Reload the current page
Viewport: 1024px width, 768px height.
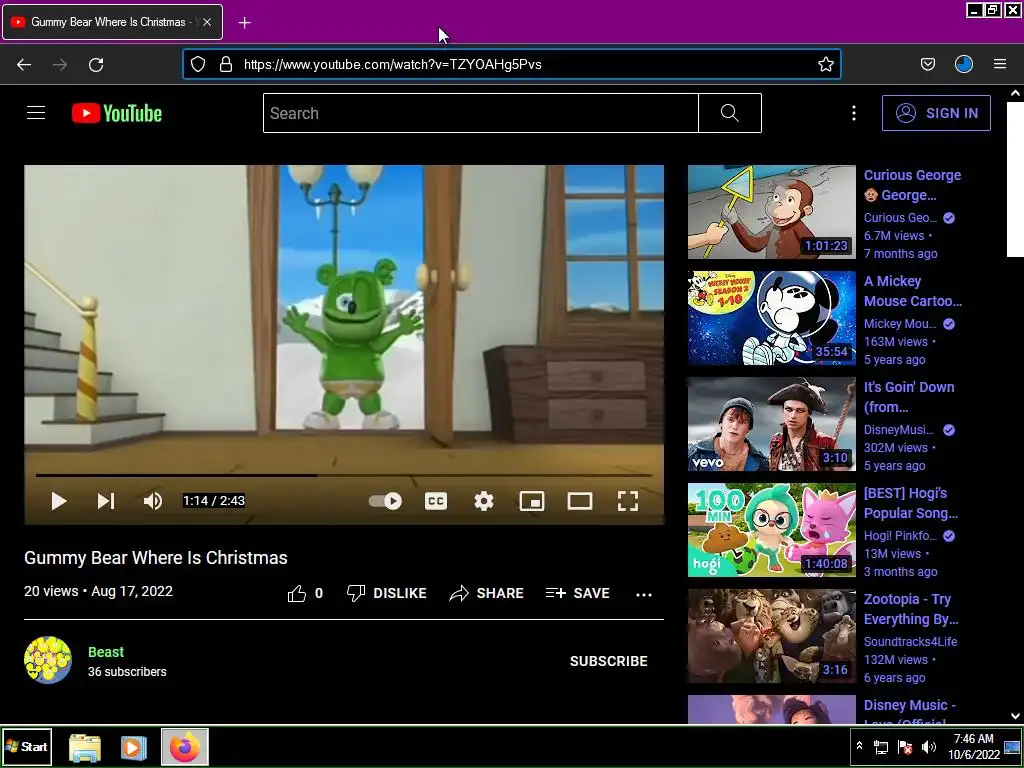[x=96, y=64]
